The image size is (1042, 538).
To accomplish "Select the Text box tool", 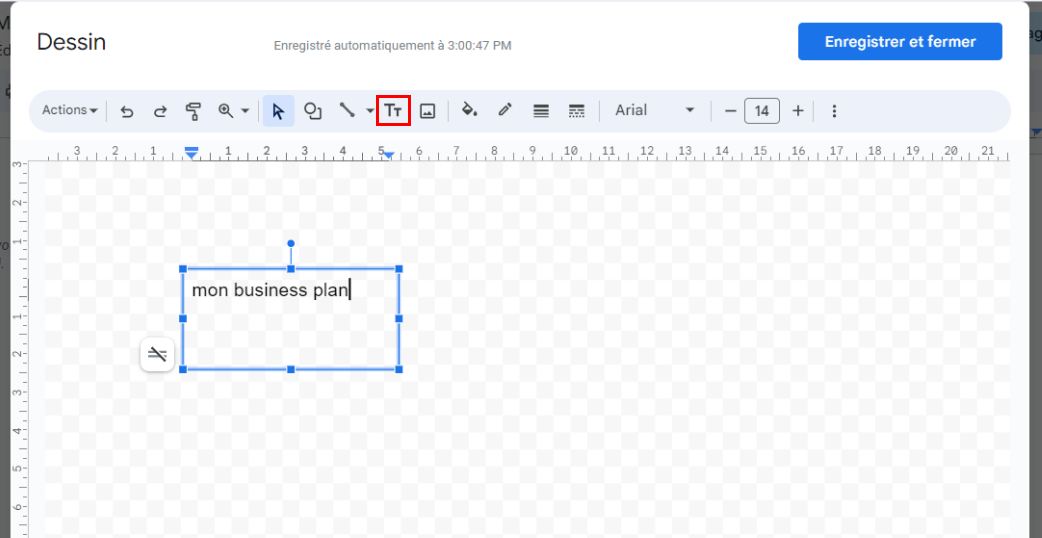I will [393, 111].
